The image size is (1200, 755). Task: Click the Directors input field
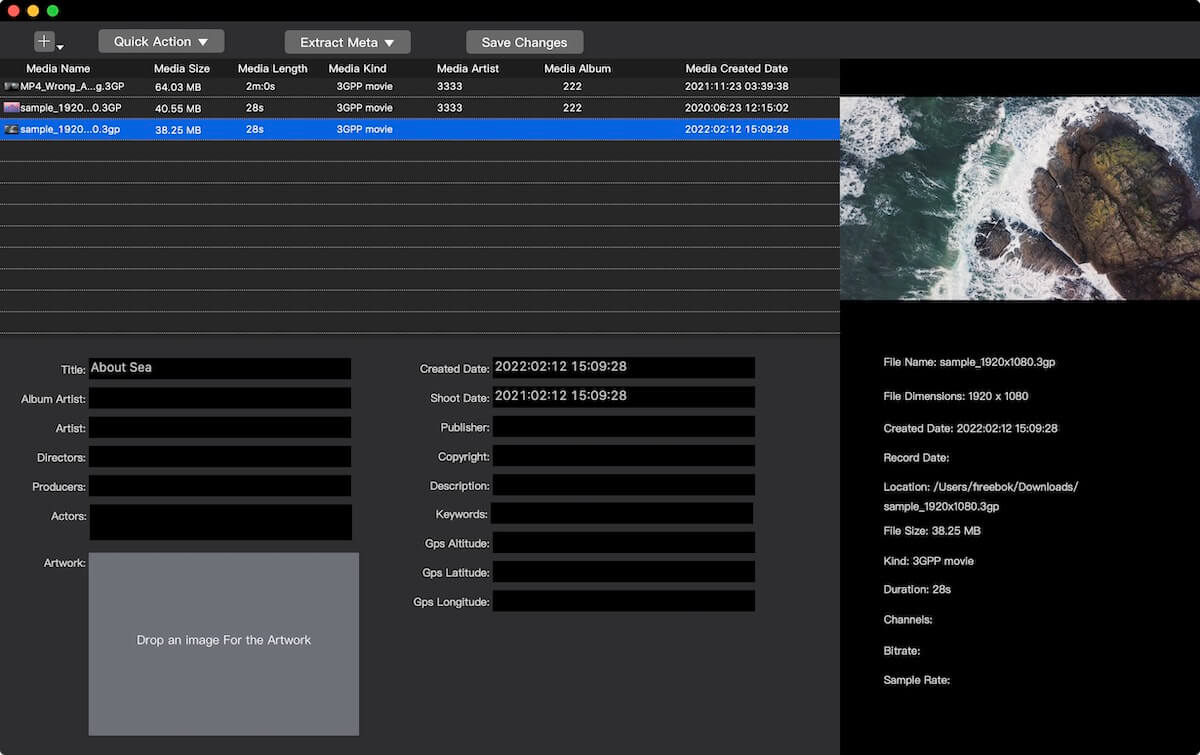[x=219, y=457]
